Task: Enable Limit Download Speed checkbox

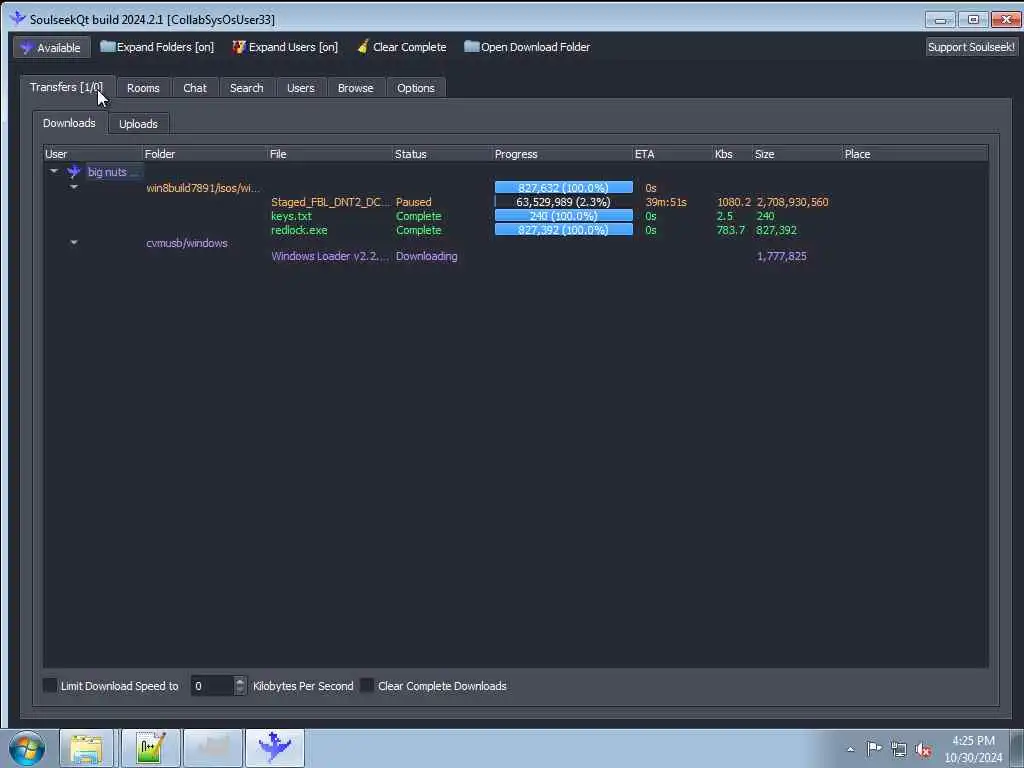Action: [x=50, y=685]
